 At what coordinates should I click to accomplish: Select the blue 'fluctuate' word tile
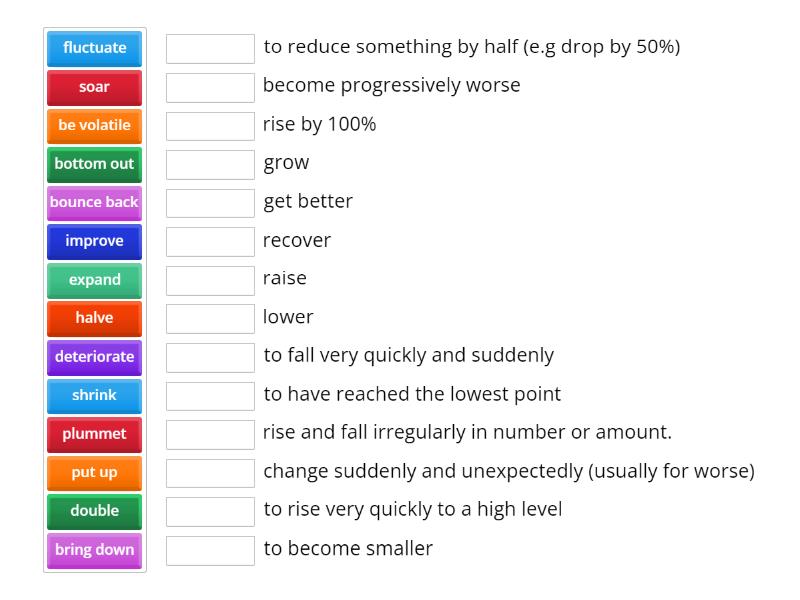click(x=94, y=48)
